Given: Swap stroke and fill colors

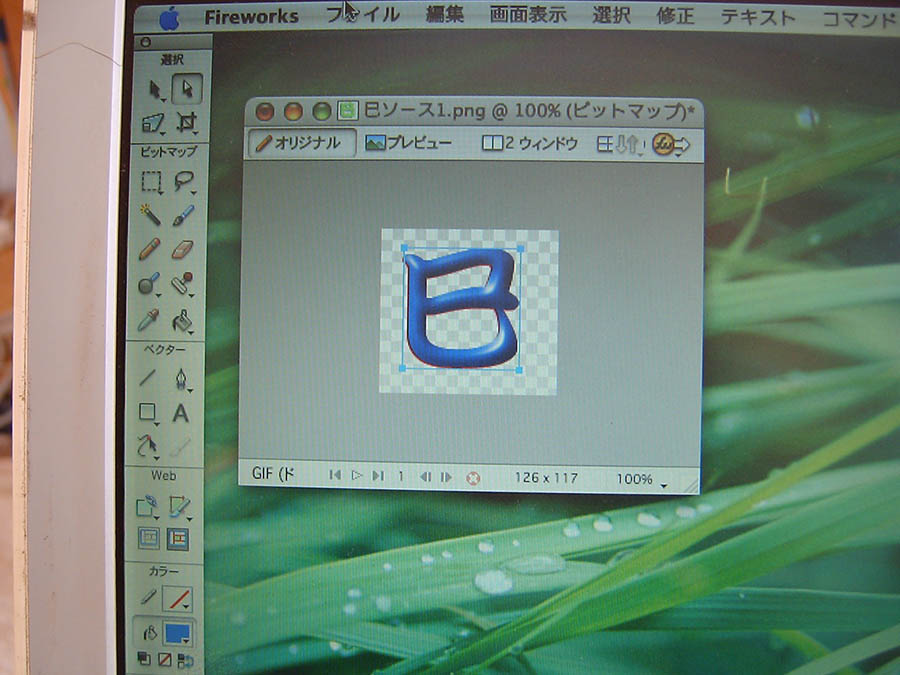Looking at the screenshot, I should click(185, 661).
